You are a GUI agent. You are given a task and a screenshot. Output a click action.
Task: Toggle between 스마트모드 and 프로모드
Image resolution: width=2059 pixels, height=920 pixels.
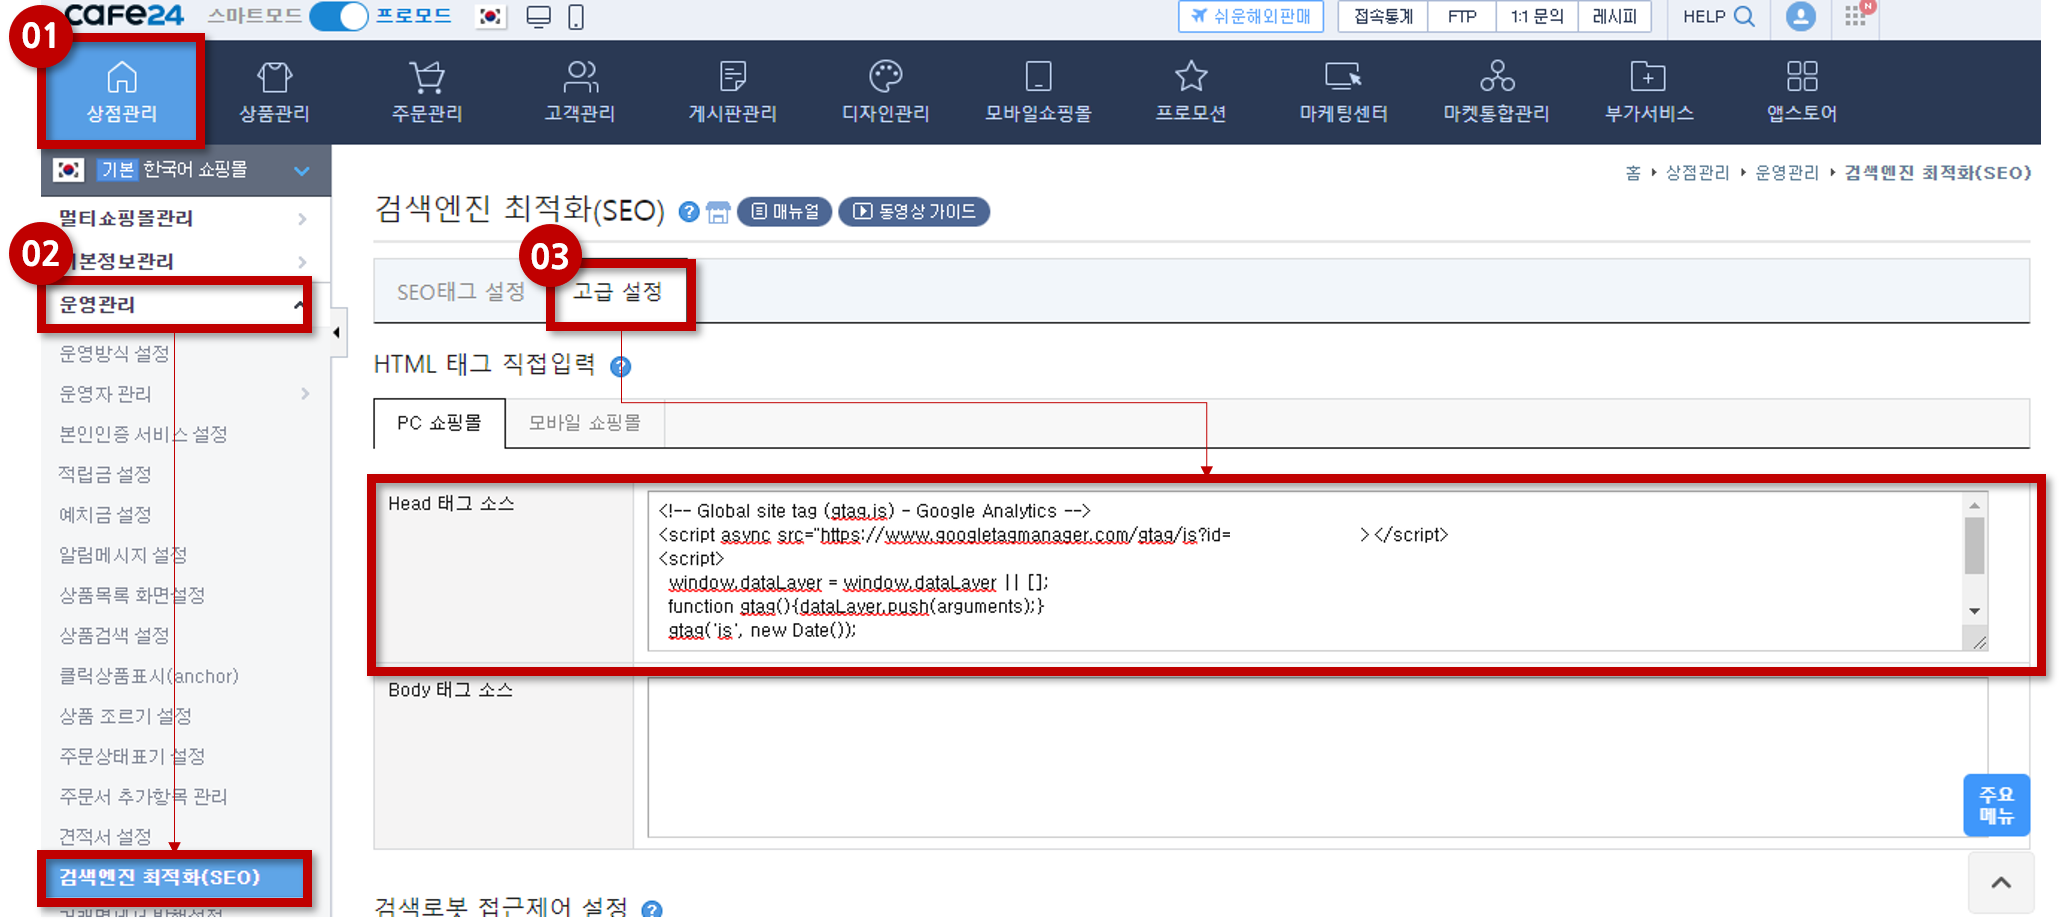click(339, 16)
